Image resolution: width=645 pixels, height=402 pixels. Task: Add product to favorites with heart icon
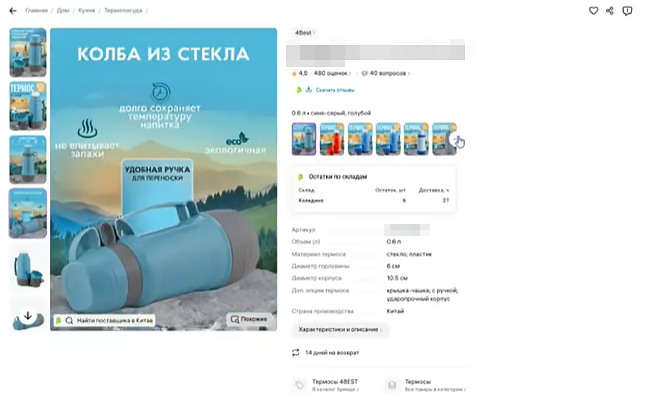click(593, 11)
